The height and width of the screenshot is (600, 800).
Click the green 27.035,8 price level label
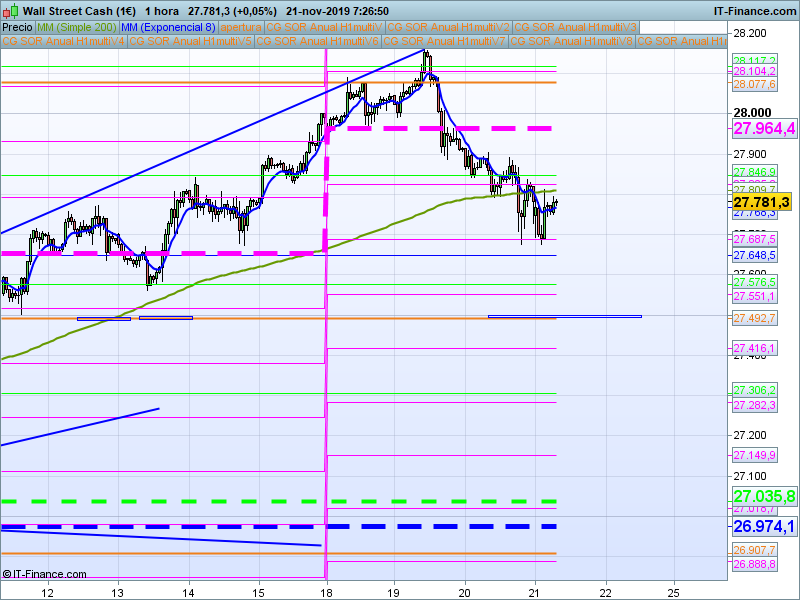pyautogui.click(x=763, y=497)
